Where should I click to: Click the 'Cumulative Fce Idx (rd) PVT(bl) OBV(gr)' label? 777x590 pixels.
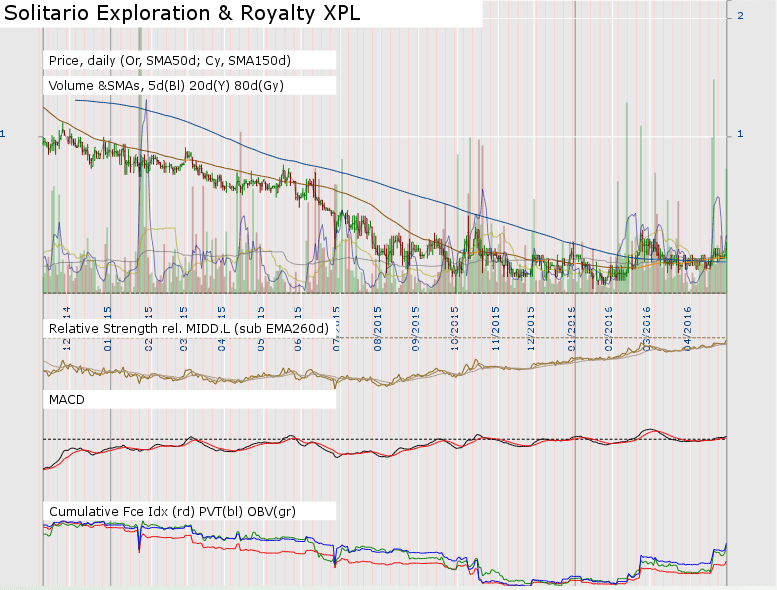coord(172,512)
